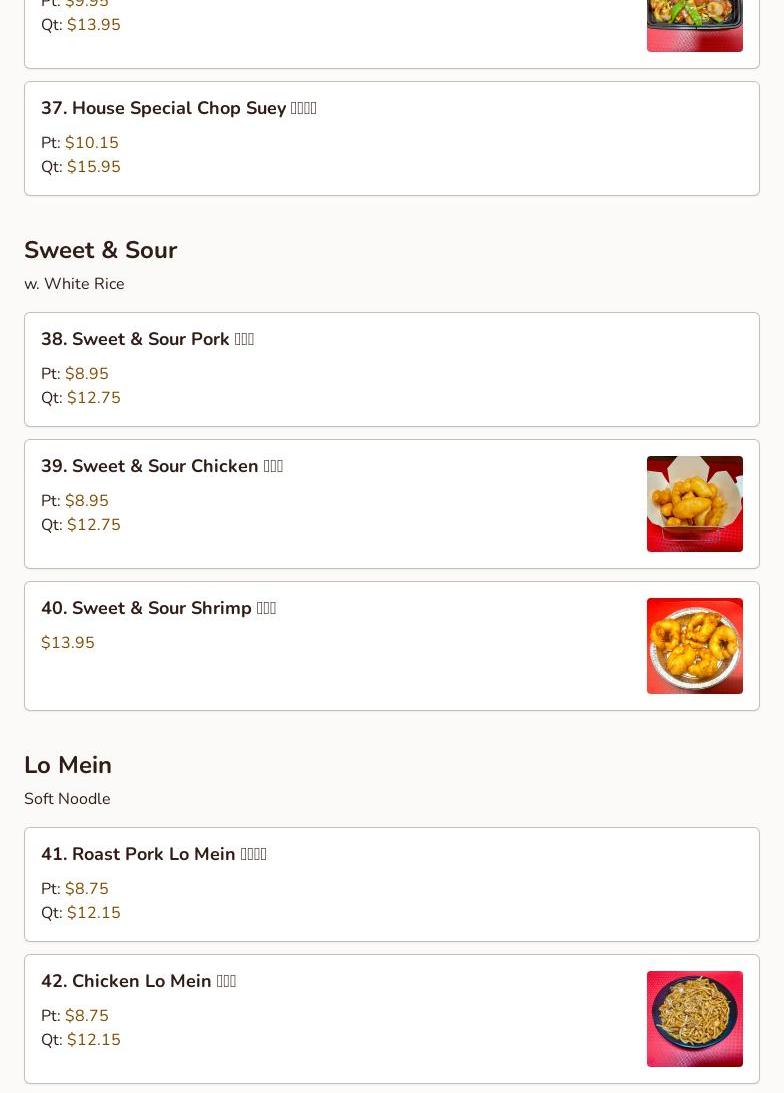This screenshot has width=784, height=1093.
Task: Click Sweet & Sour Pork pint price $8.95
Action: (x=86, y=374)
